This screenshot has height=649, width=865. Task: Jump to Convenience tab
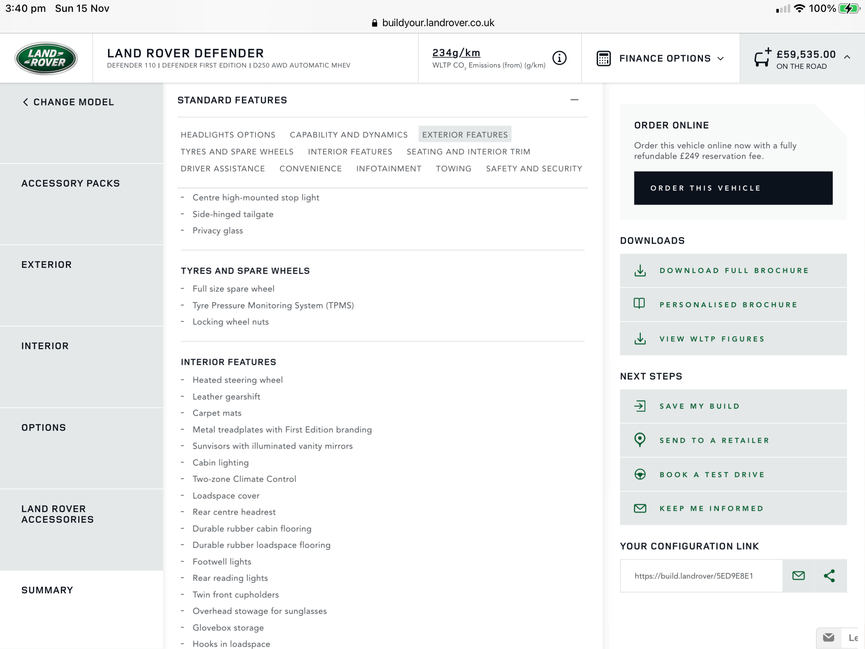coord(311,168)
